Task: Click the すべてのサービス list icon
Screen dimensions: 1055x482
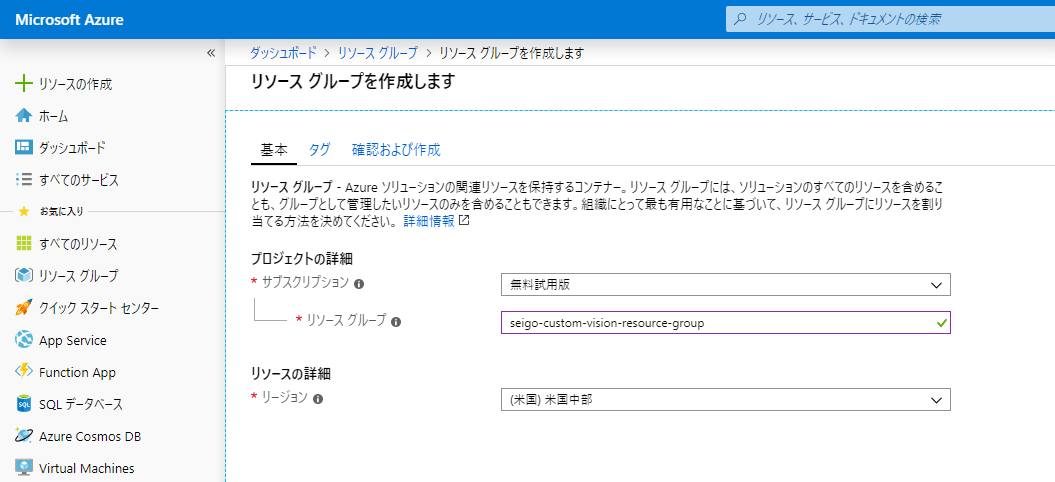Action: pos(24,180)
